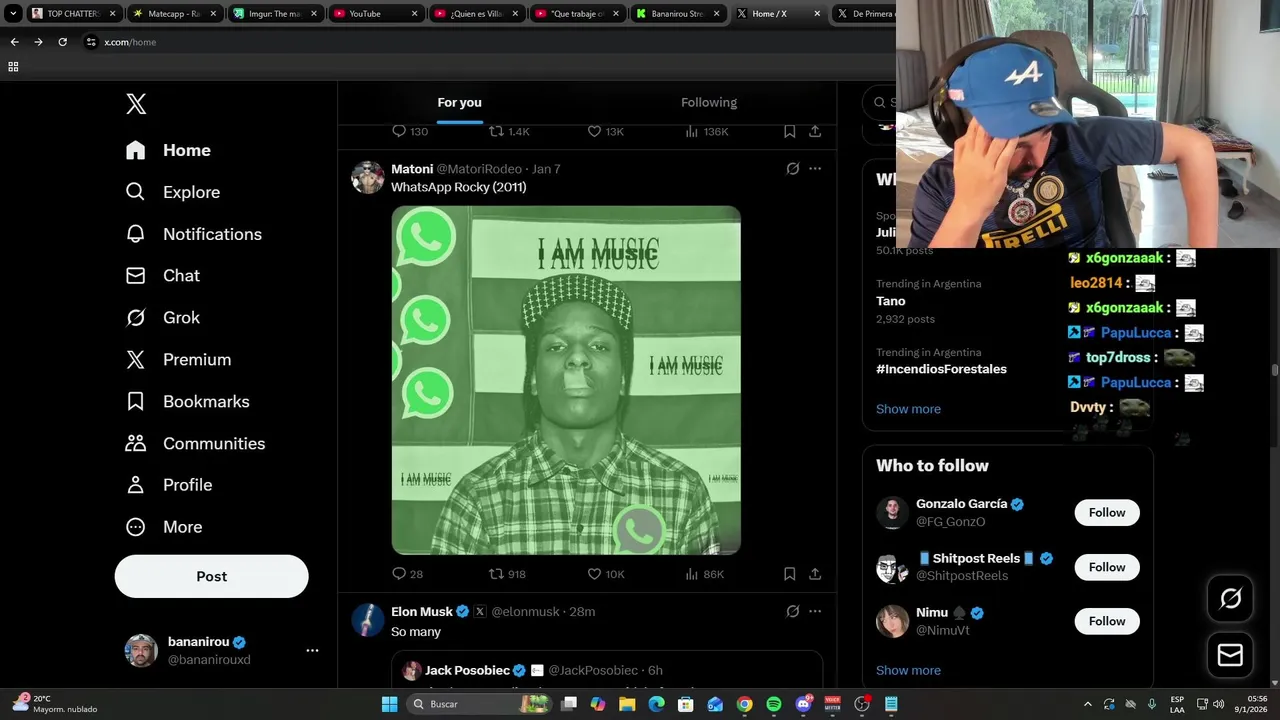This screenshot has height=720, width=1280.
Task: Open the Grok icon in sidebar
Action: (x=135, y=317)
